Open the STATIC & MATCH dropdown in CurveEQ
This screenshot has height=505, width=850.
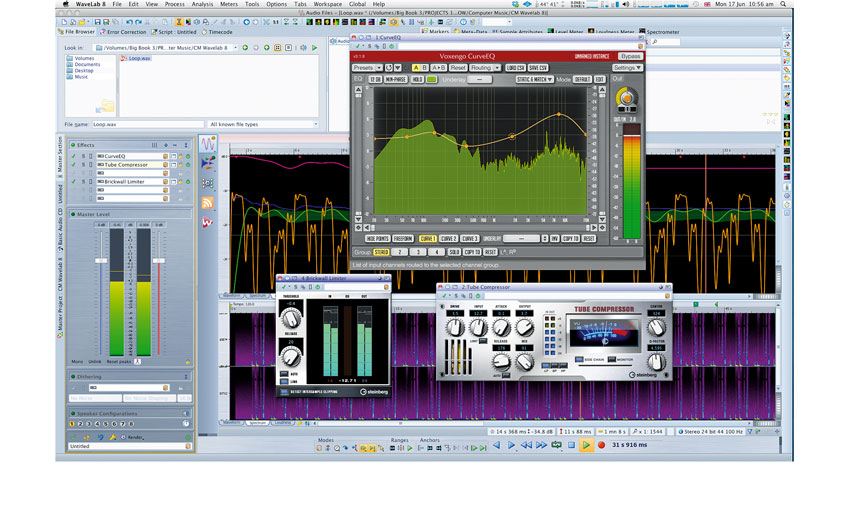[x=534, y=80]
